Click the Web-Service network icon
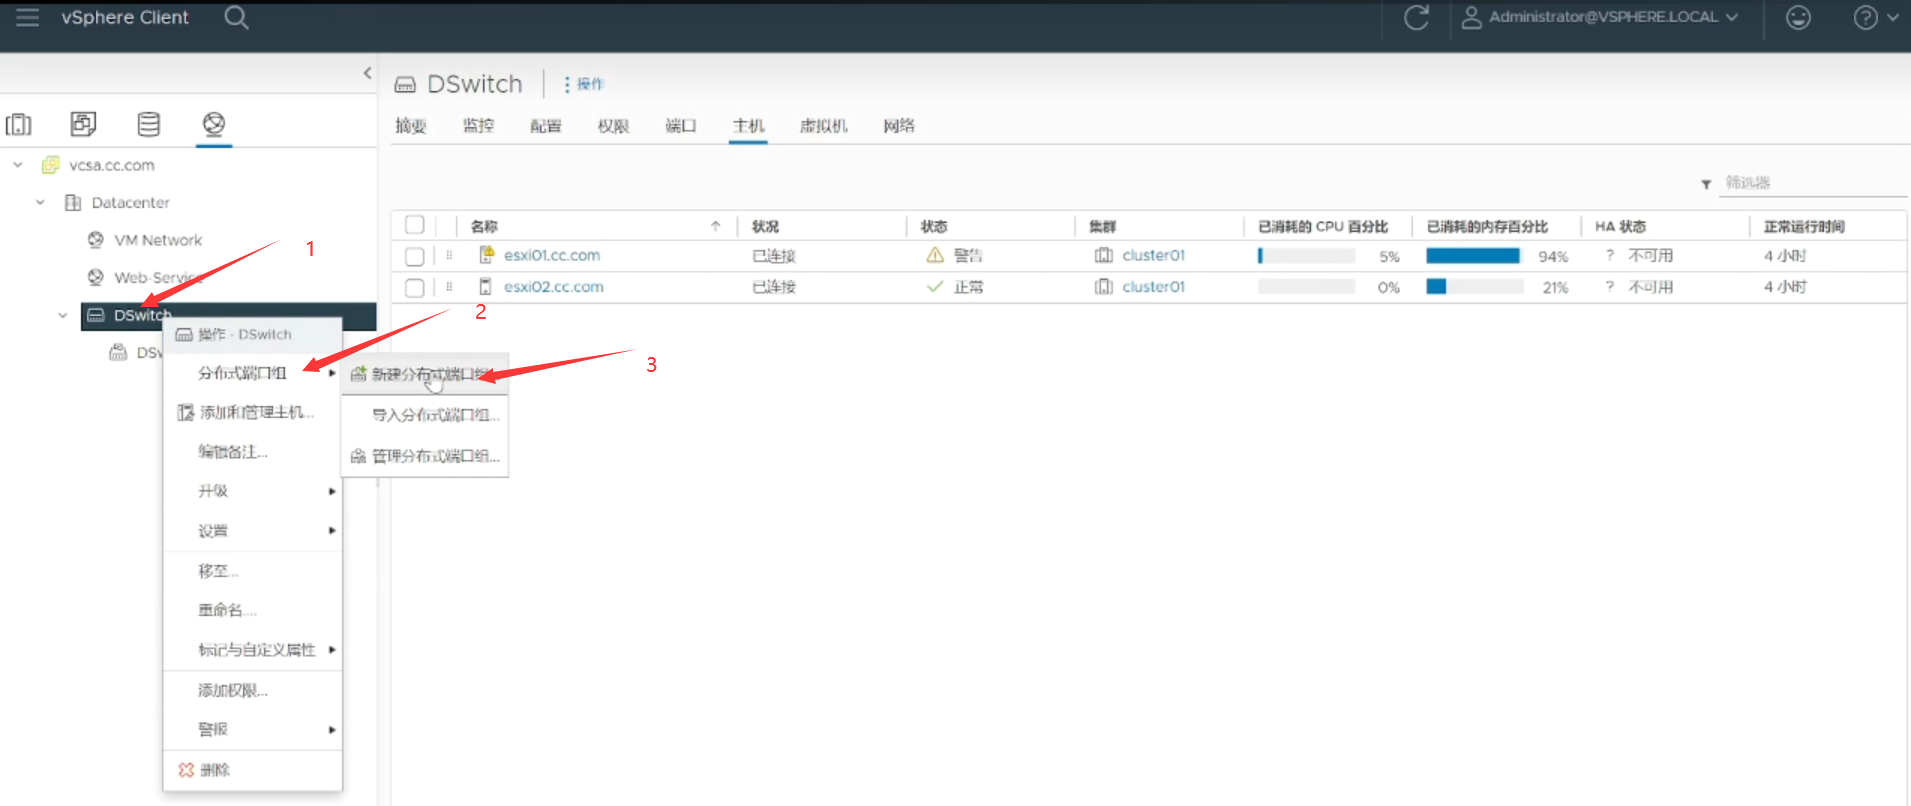This screenshot has width=1911, height=806. click(x=96, y=277)
